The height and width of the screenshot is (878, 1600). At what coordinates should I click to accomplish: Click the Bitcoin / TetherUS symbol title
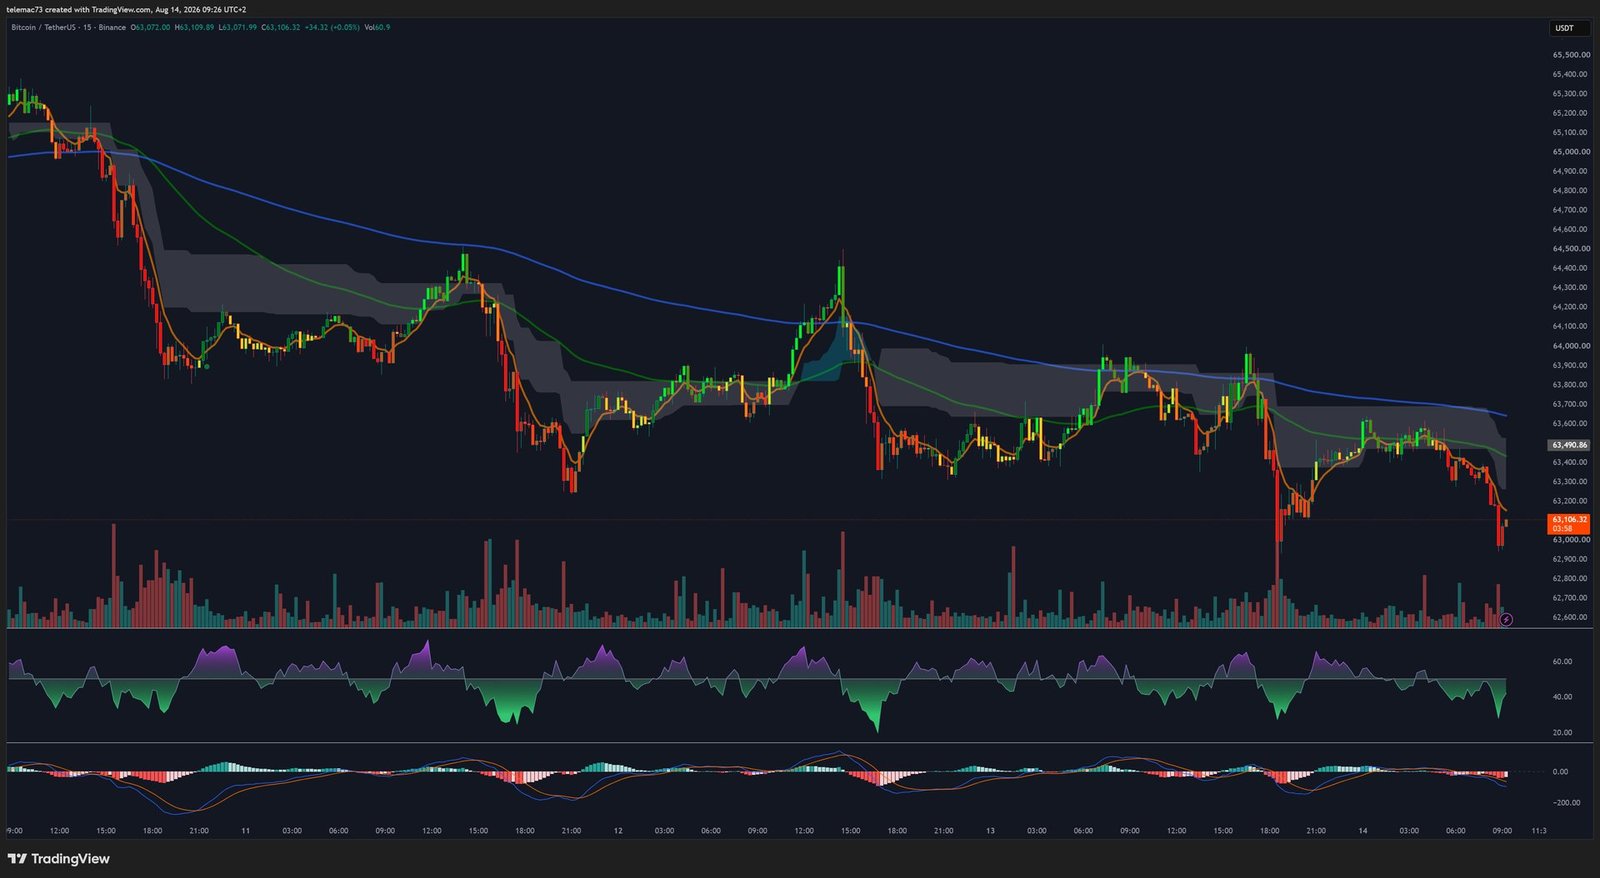coord(44,27)
